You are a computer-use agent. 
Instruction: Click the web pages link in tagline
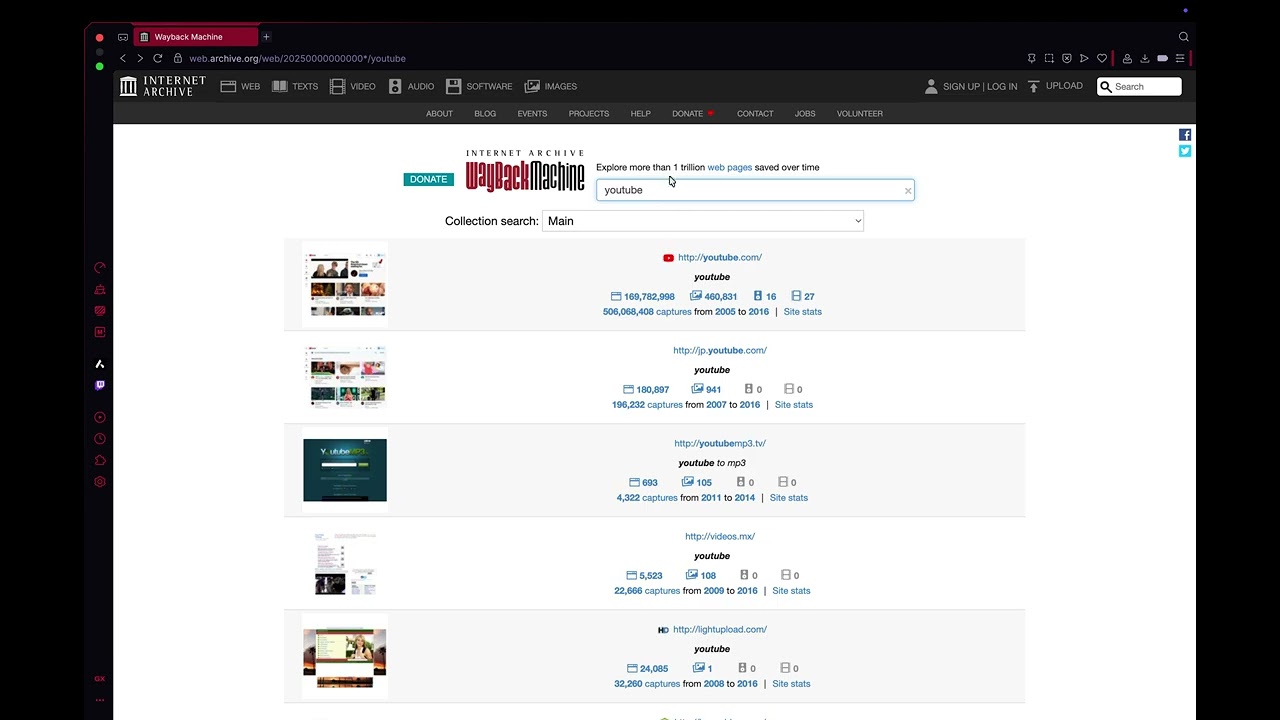click(730, 167)
